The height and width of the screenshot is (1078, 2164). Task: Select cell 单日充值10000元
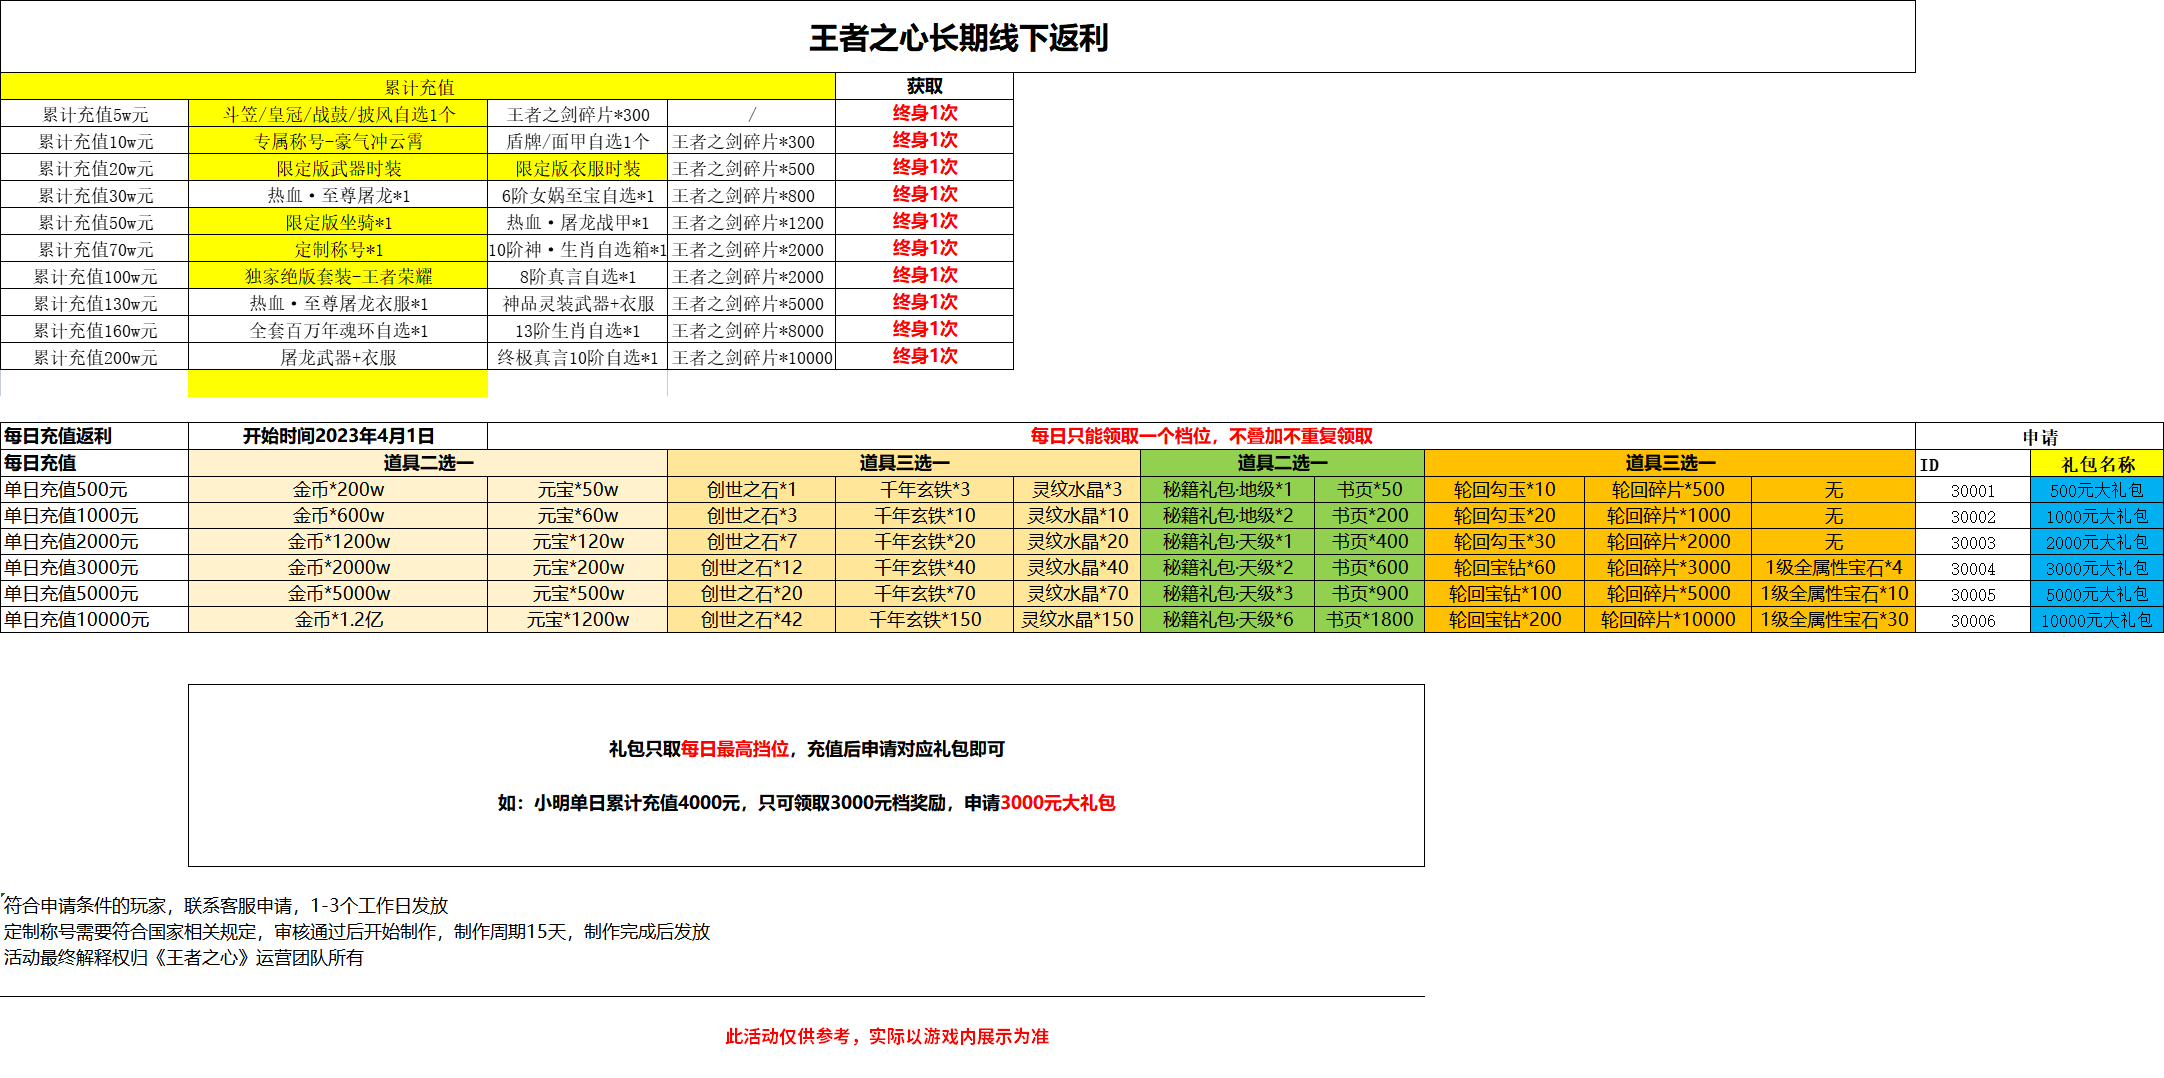tap(95, 620)
